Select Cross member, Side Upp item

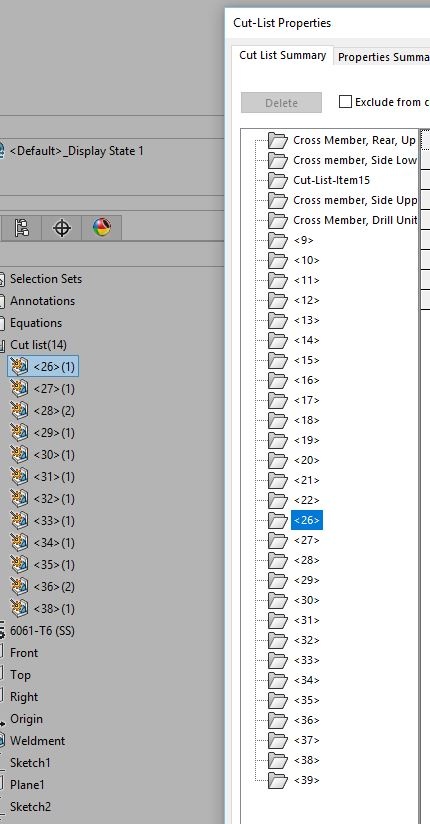coord(355,200)
